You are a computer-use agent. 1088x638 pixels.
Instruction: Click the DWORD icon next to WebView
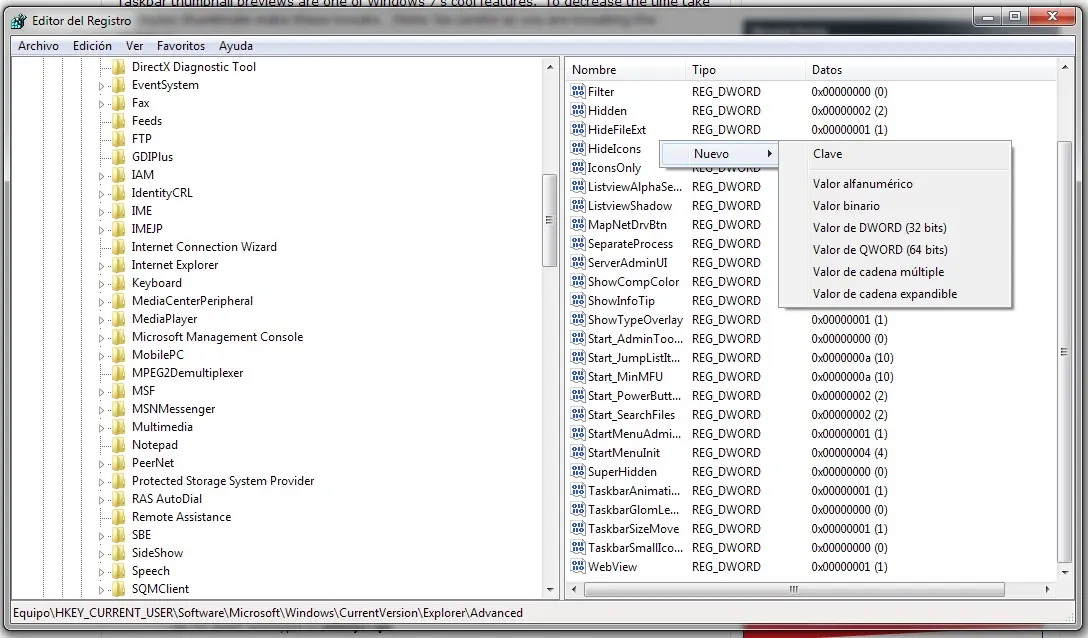pyautogui.click(x=577, y=567)
